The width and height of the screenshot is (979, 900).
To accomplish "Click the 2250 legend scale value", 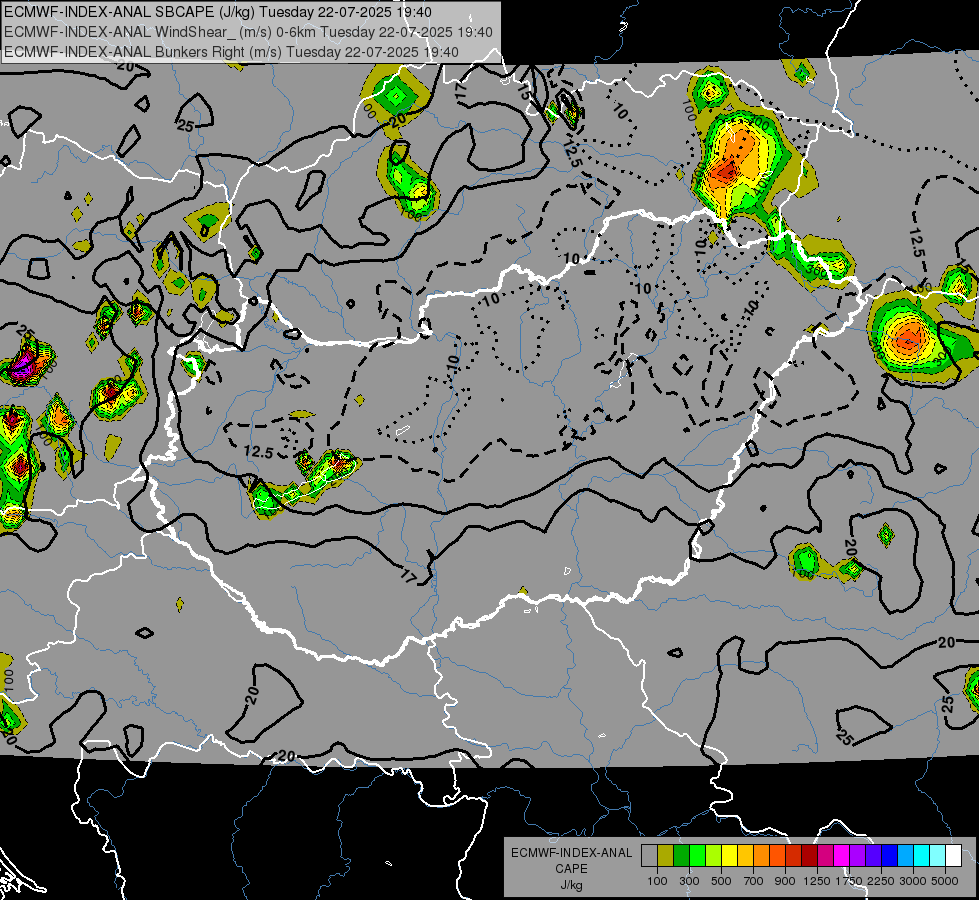I will (881, 881).
